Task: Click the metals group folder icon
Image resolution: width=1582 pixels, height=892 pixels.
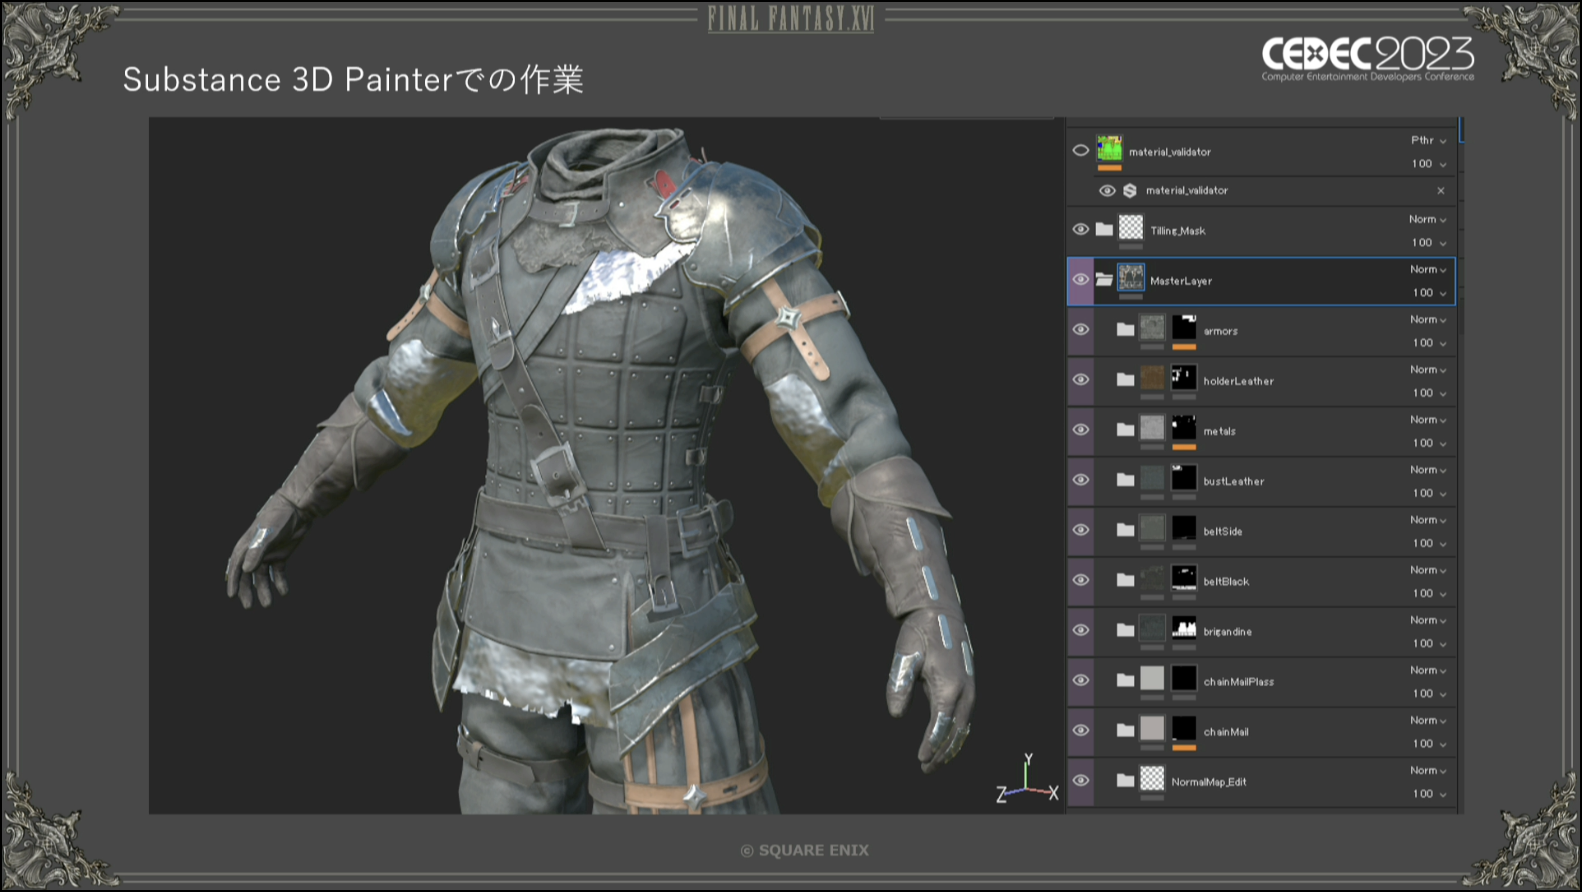Action: [x=1125, y=429]
